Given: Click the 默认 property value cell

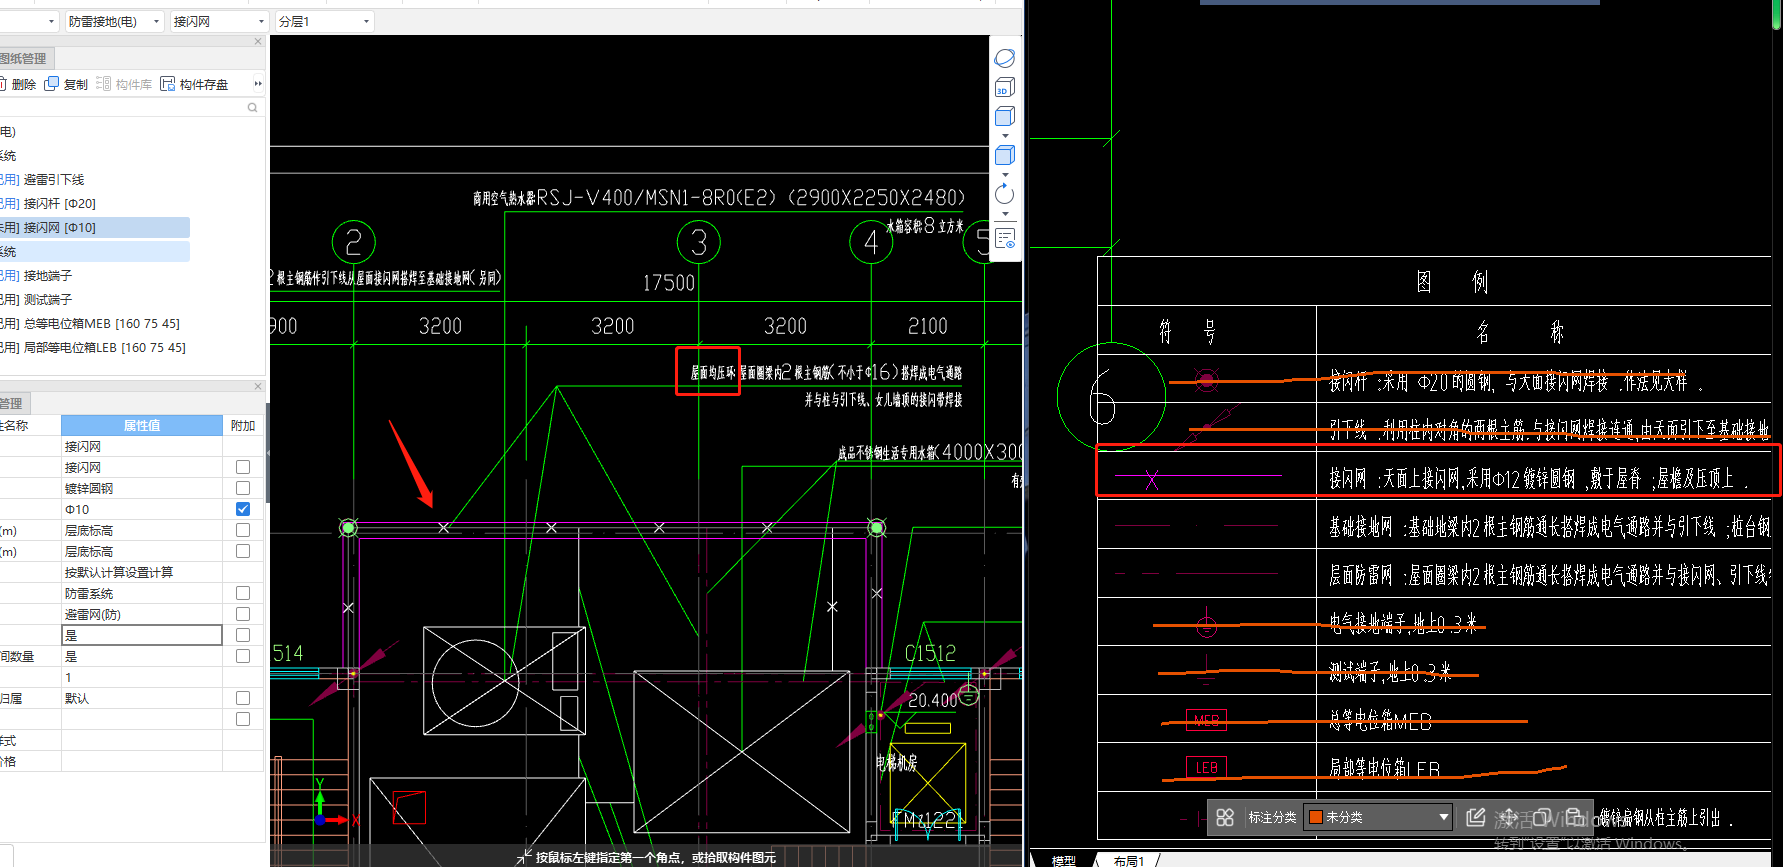Looking at the screenshot, I should (142, 698).
